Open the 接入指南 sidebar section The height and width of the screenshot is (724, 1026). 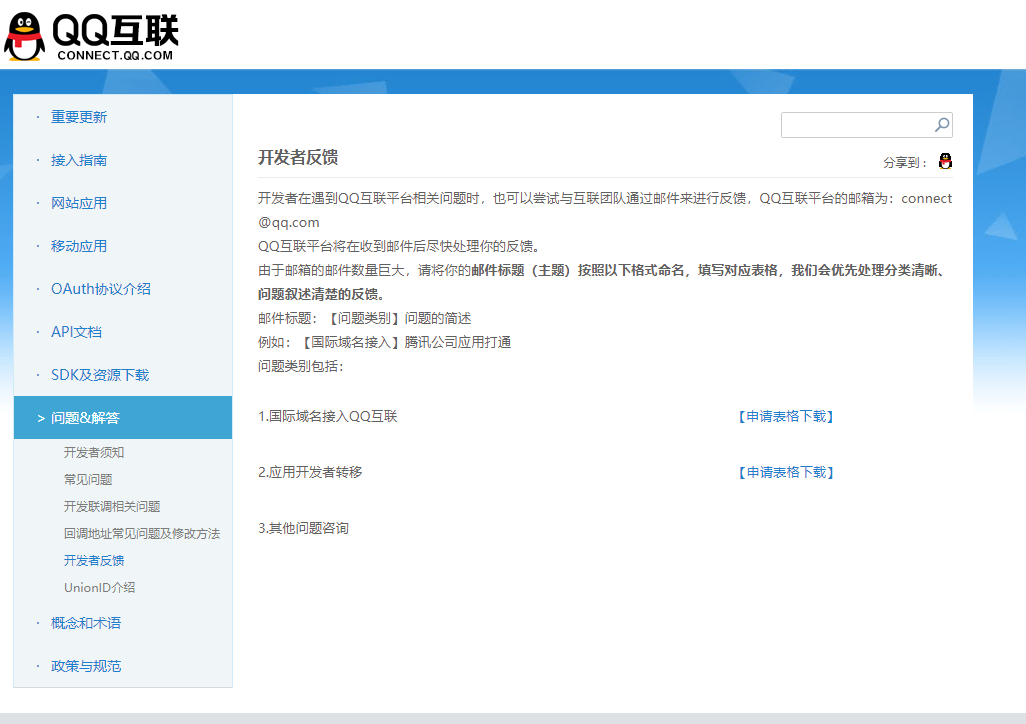point(79,160)
